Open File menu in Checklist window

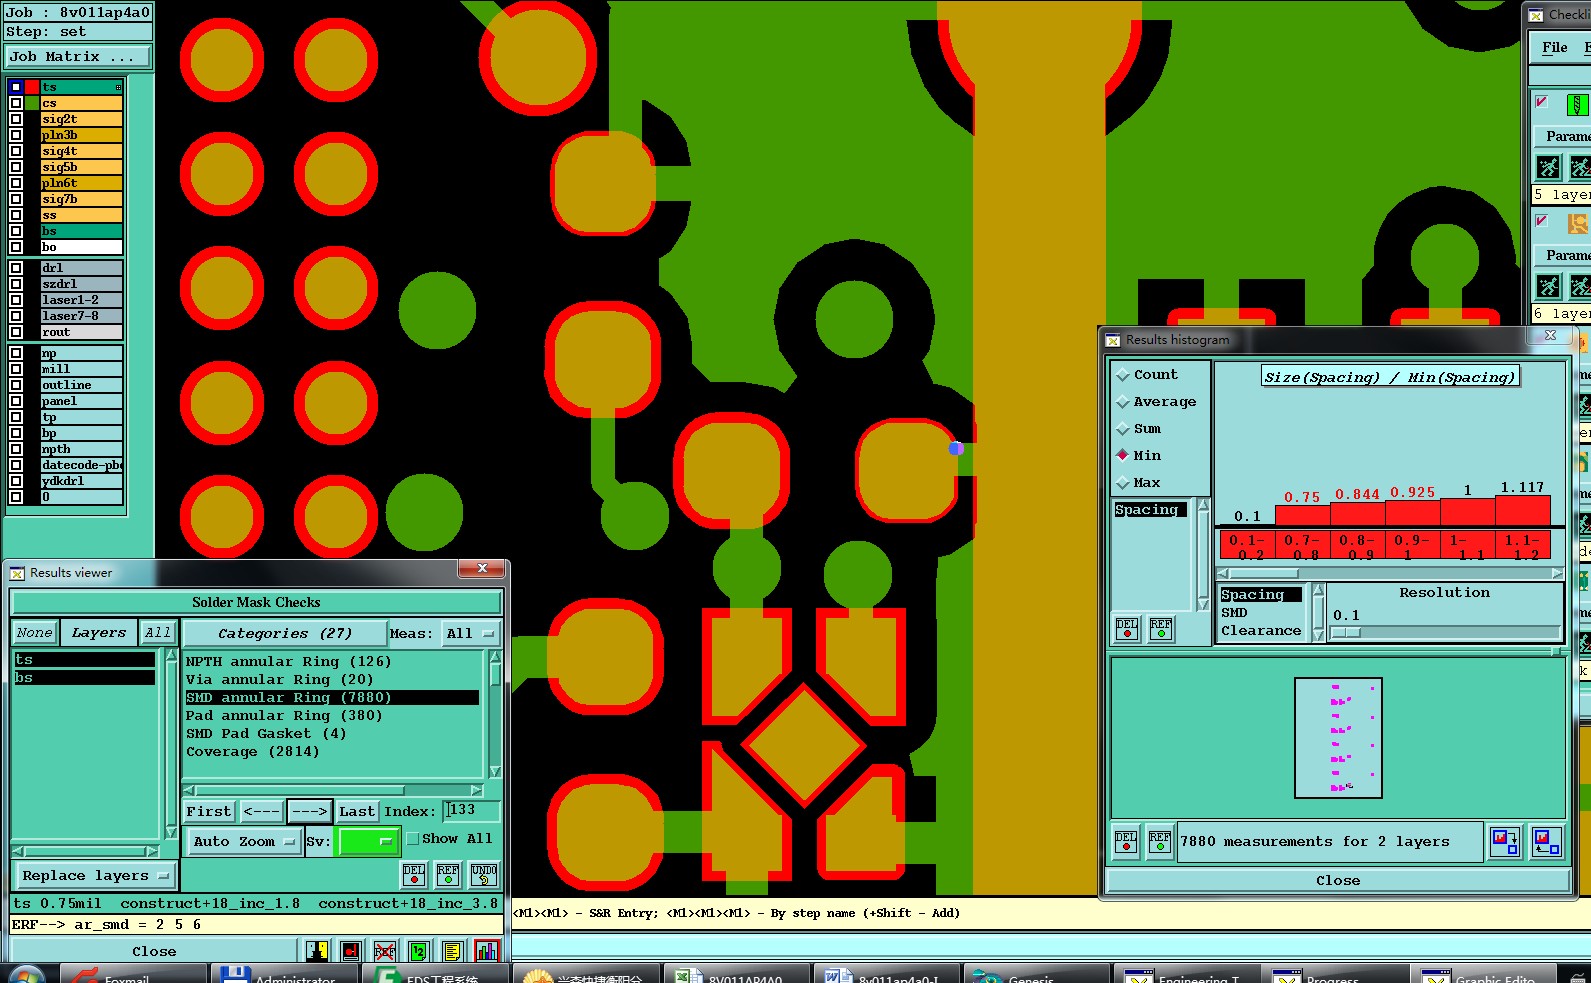tap(1554, 48)
